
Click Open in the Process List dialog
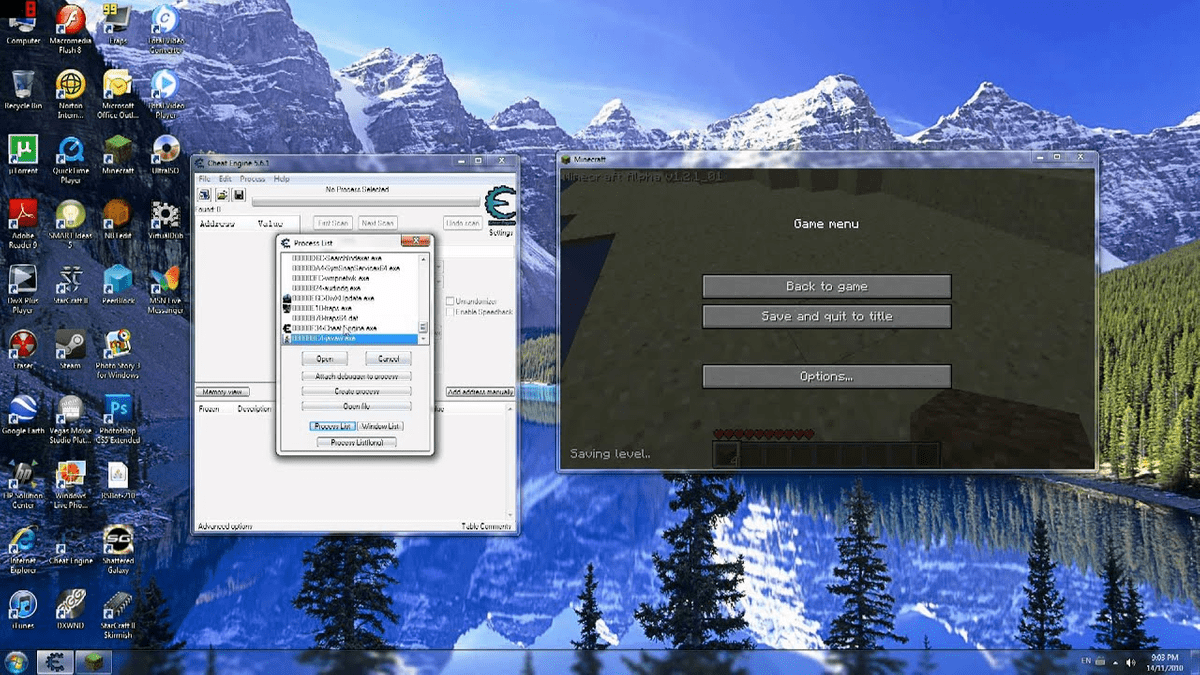[x=325, y=358]
